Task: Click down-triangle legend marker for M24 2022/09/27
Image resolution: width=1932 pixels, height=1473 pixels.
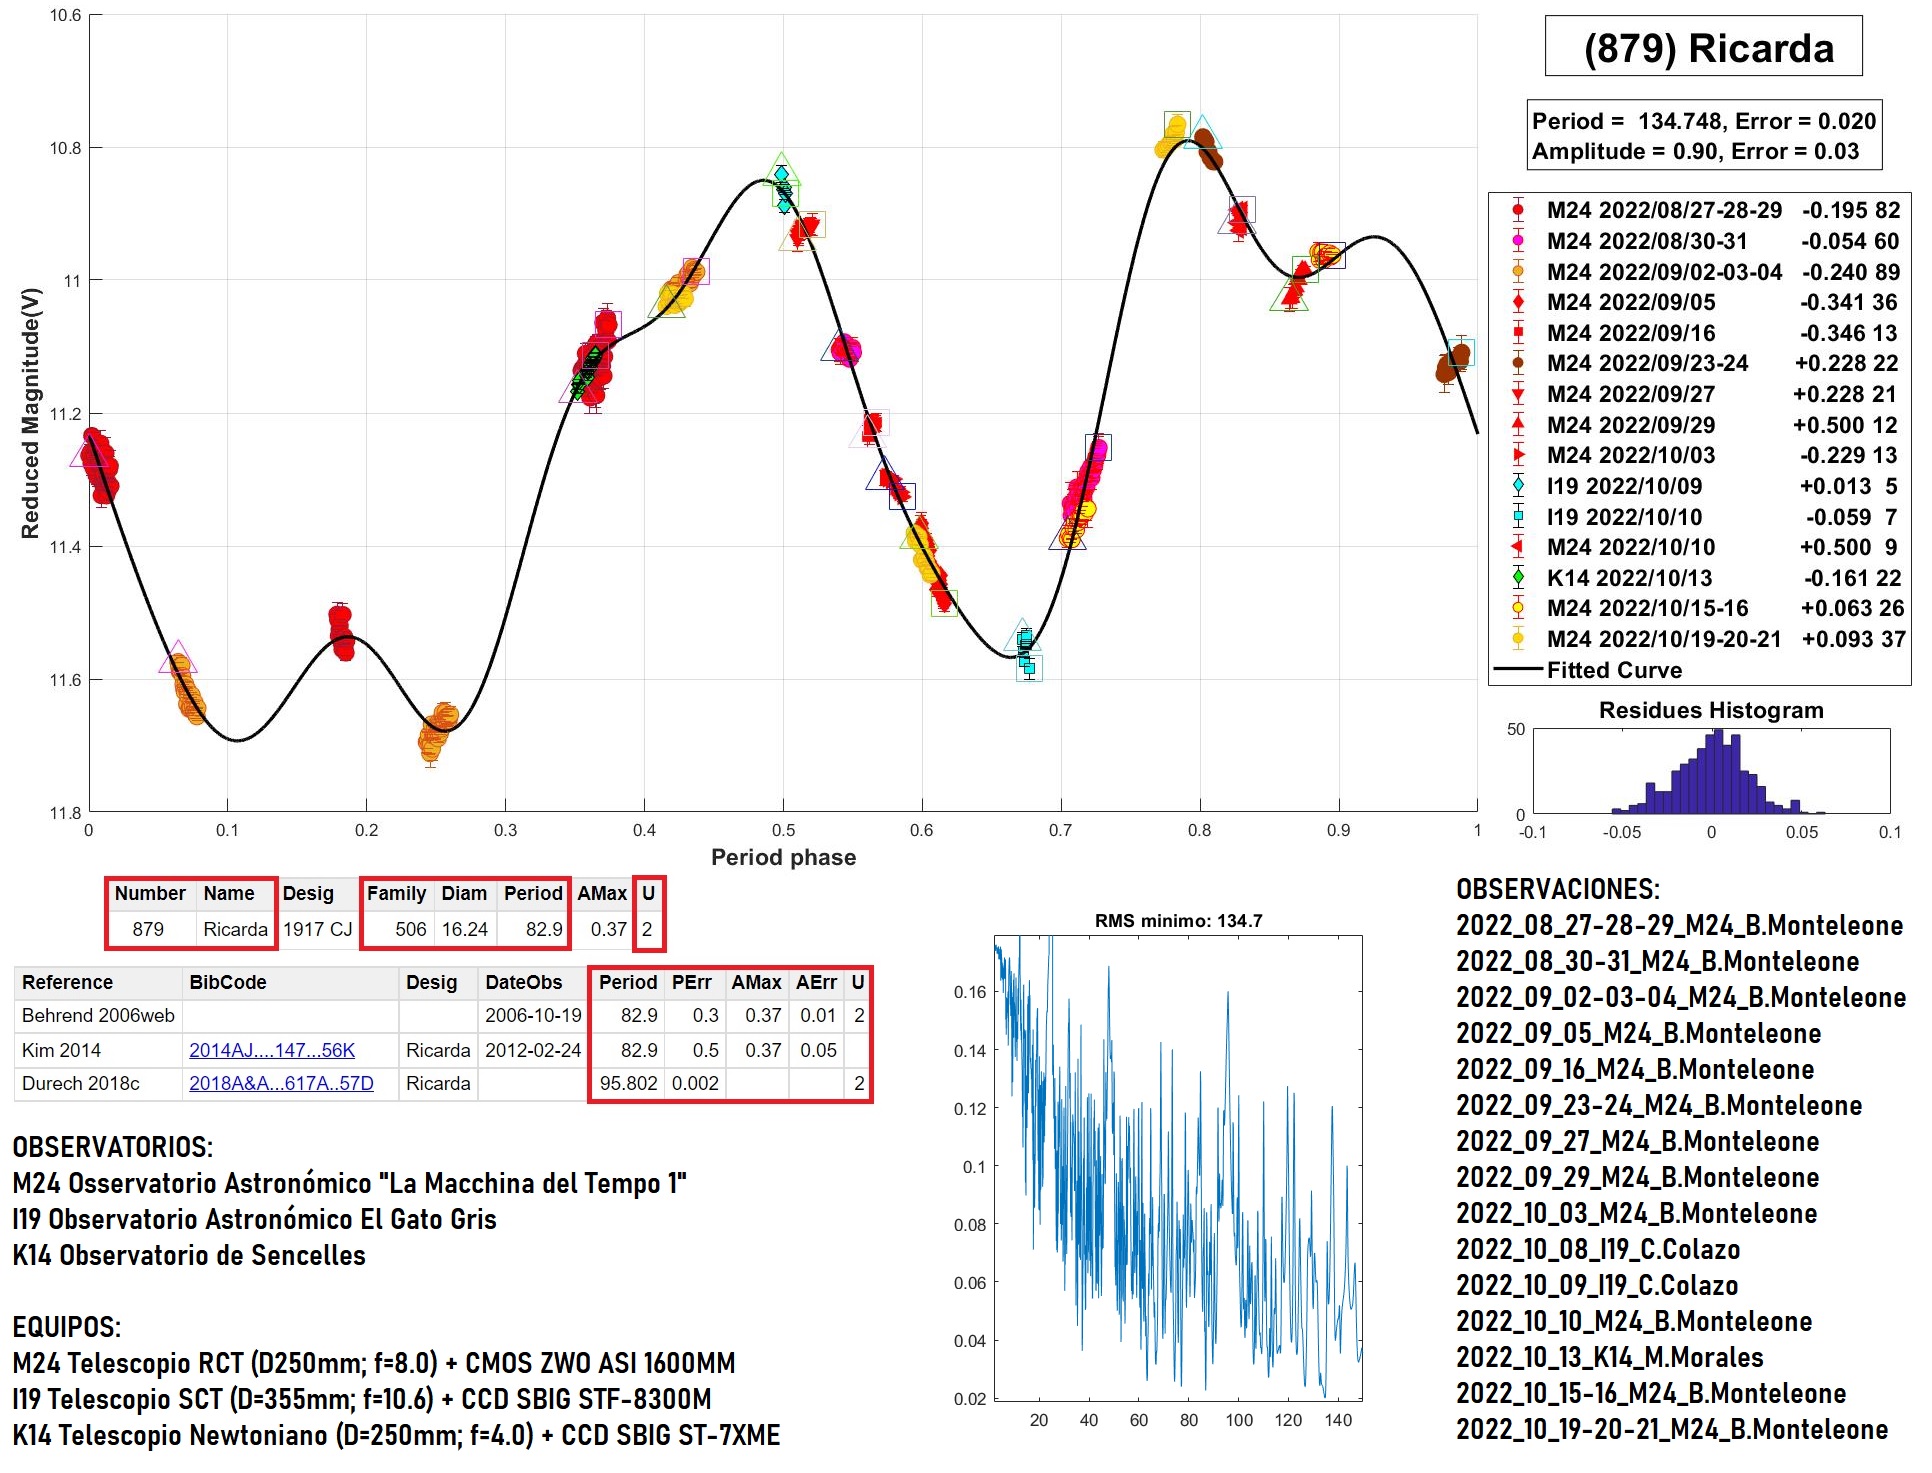Action: [1518, 394]
